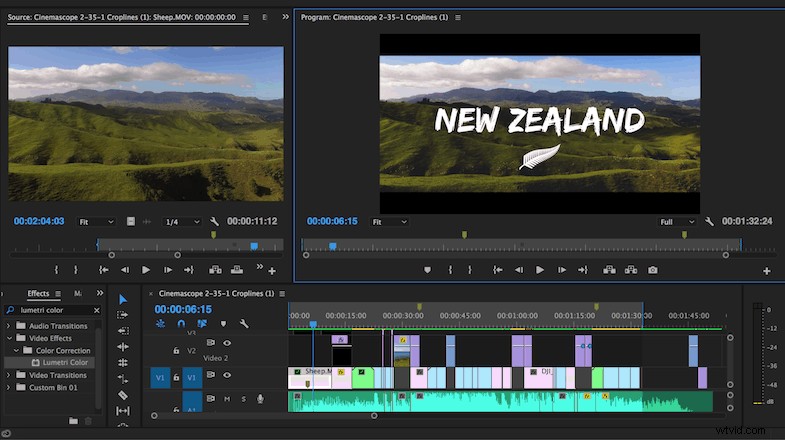The height and width of the screenshot is (440, 785).
Task: Add marker in Program monitor
Action: point(427,270)
